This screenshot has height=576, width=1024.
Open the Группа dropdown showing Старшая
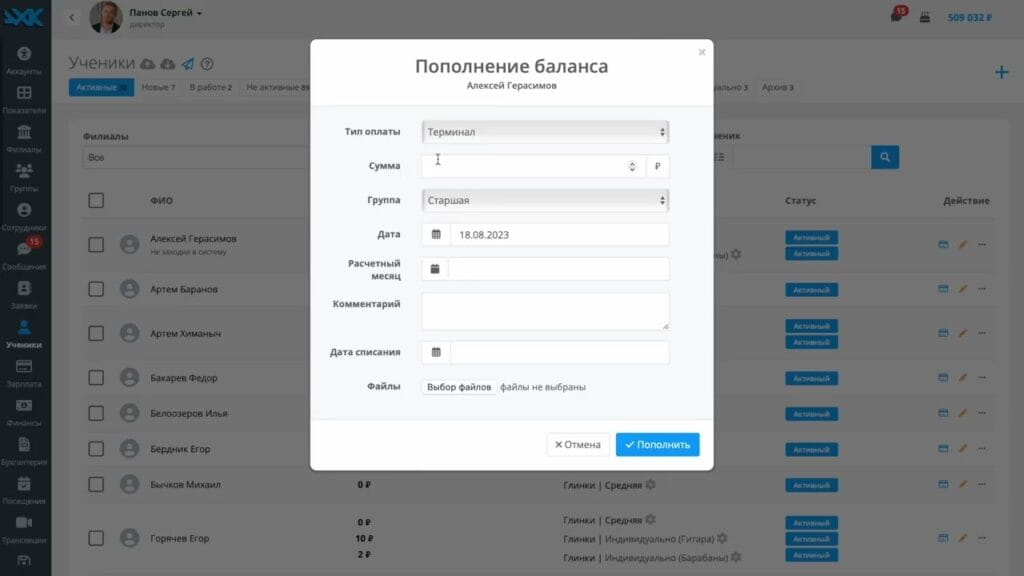(544, 200)
